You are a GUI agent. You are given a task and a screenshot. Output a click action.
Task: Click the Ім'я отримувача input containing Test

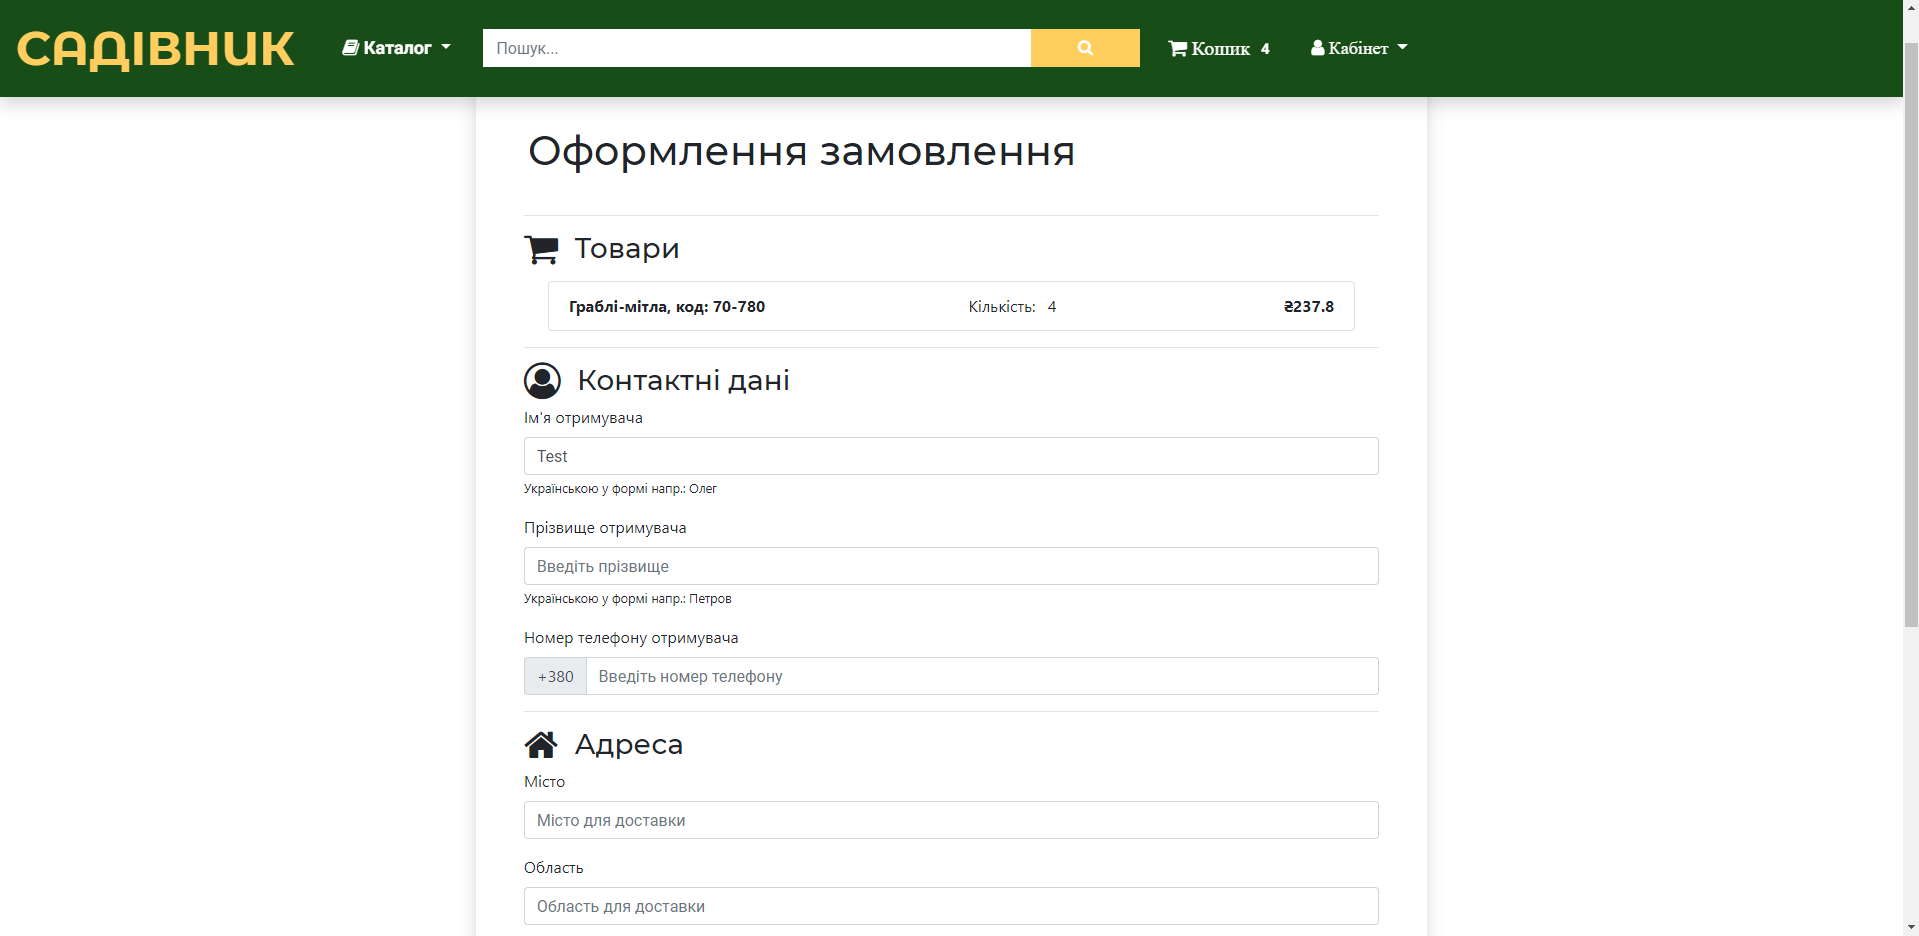[950, 456]
